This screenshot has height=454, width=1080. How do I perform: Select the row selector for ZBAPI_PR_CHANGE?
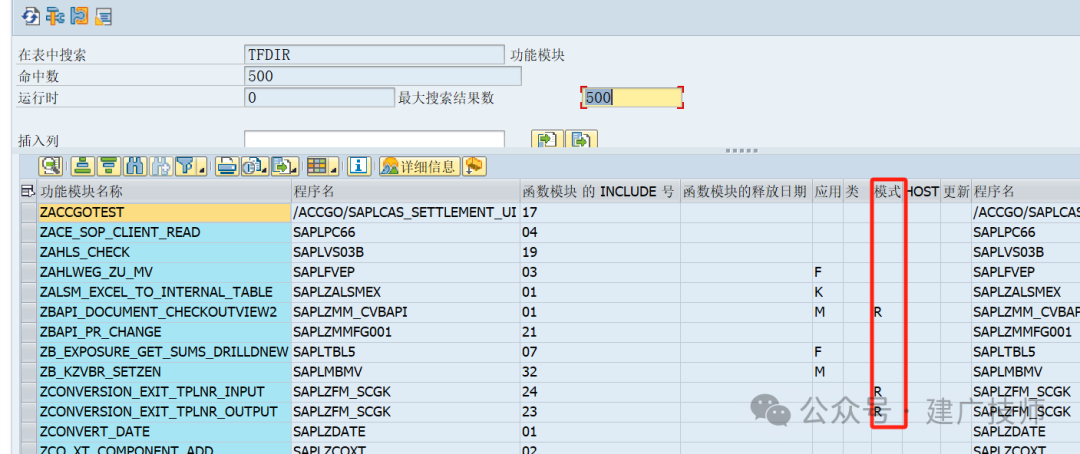pyautogui.click(x=29, y=332)
